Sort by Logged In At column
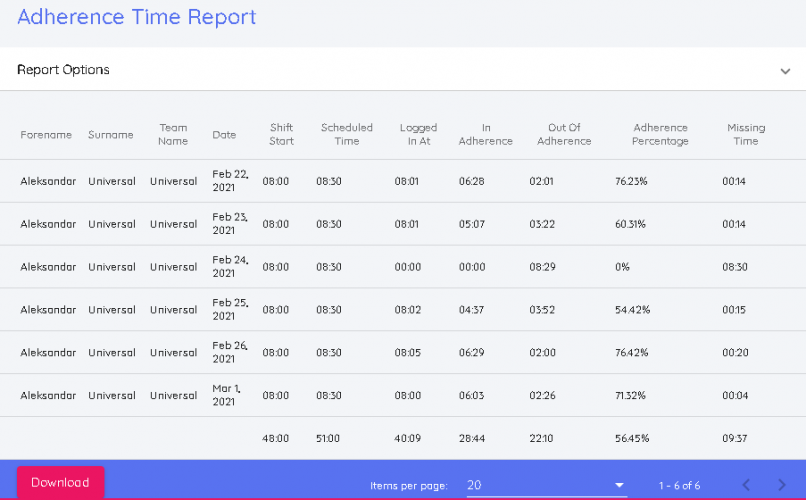 pos(418,135)
